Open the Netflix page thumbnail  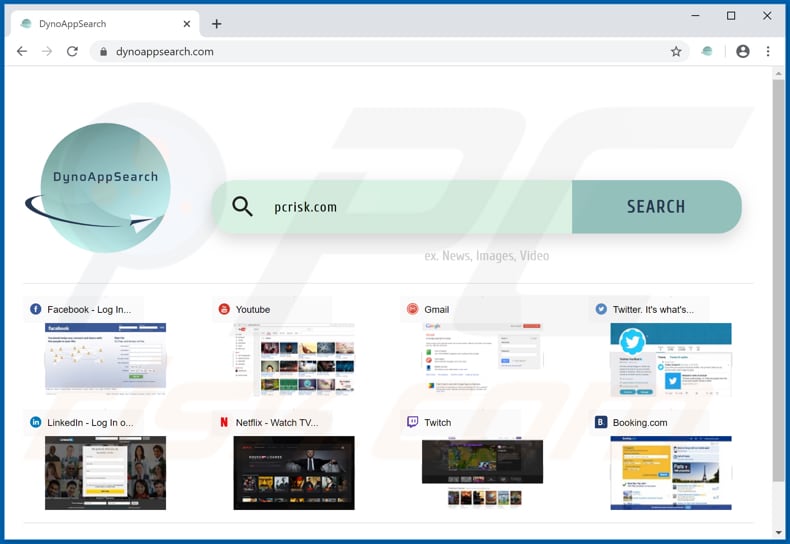(x=294, y=473)
